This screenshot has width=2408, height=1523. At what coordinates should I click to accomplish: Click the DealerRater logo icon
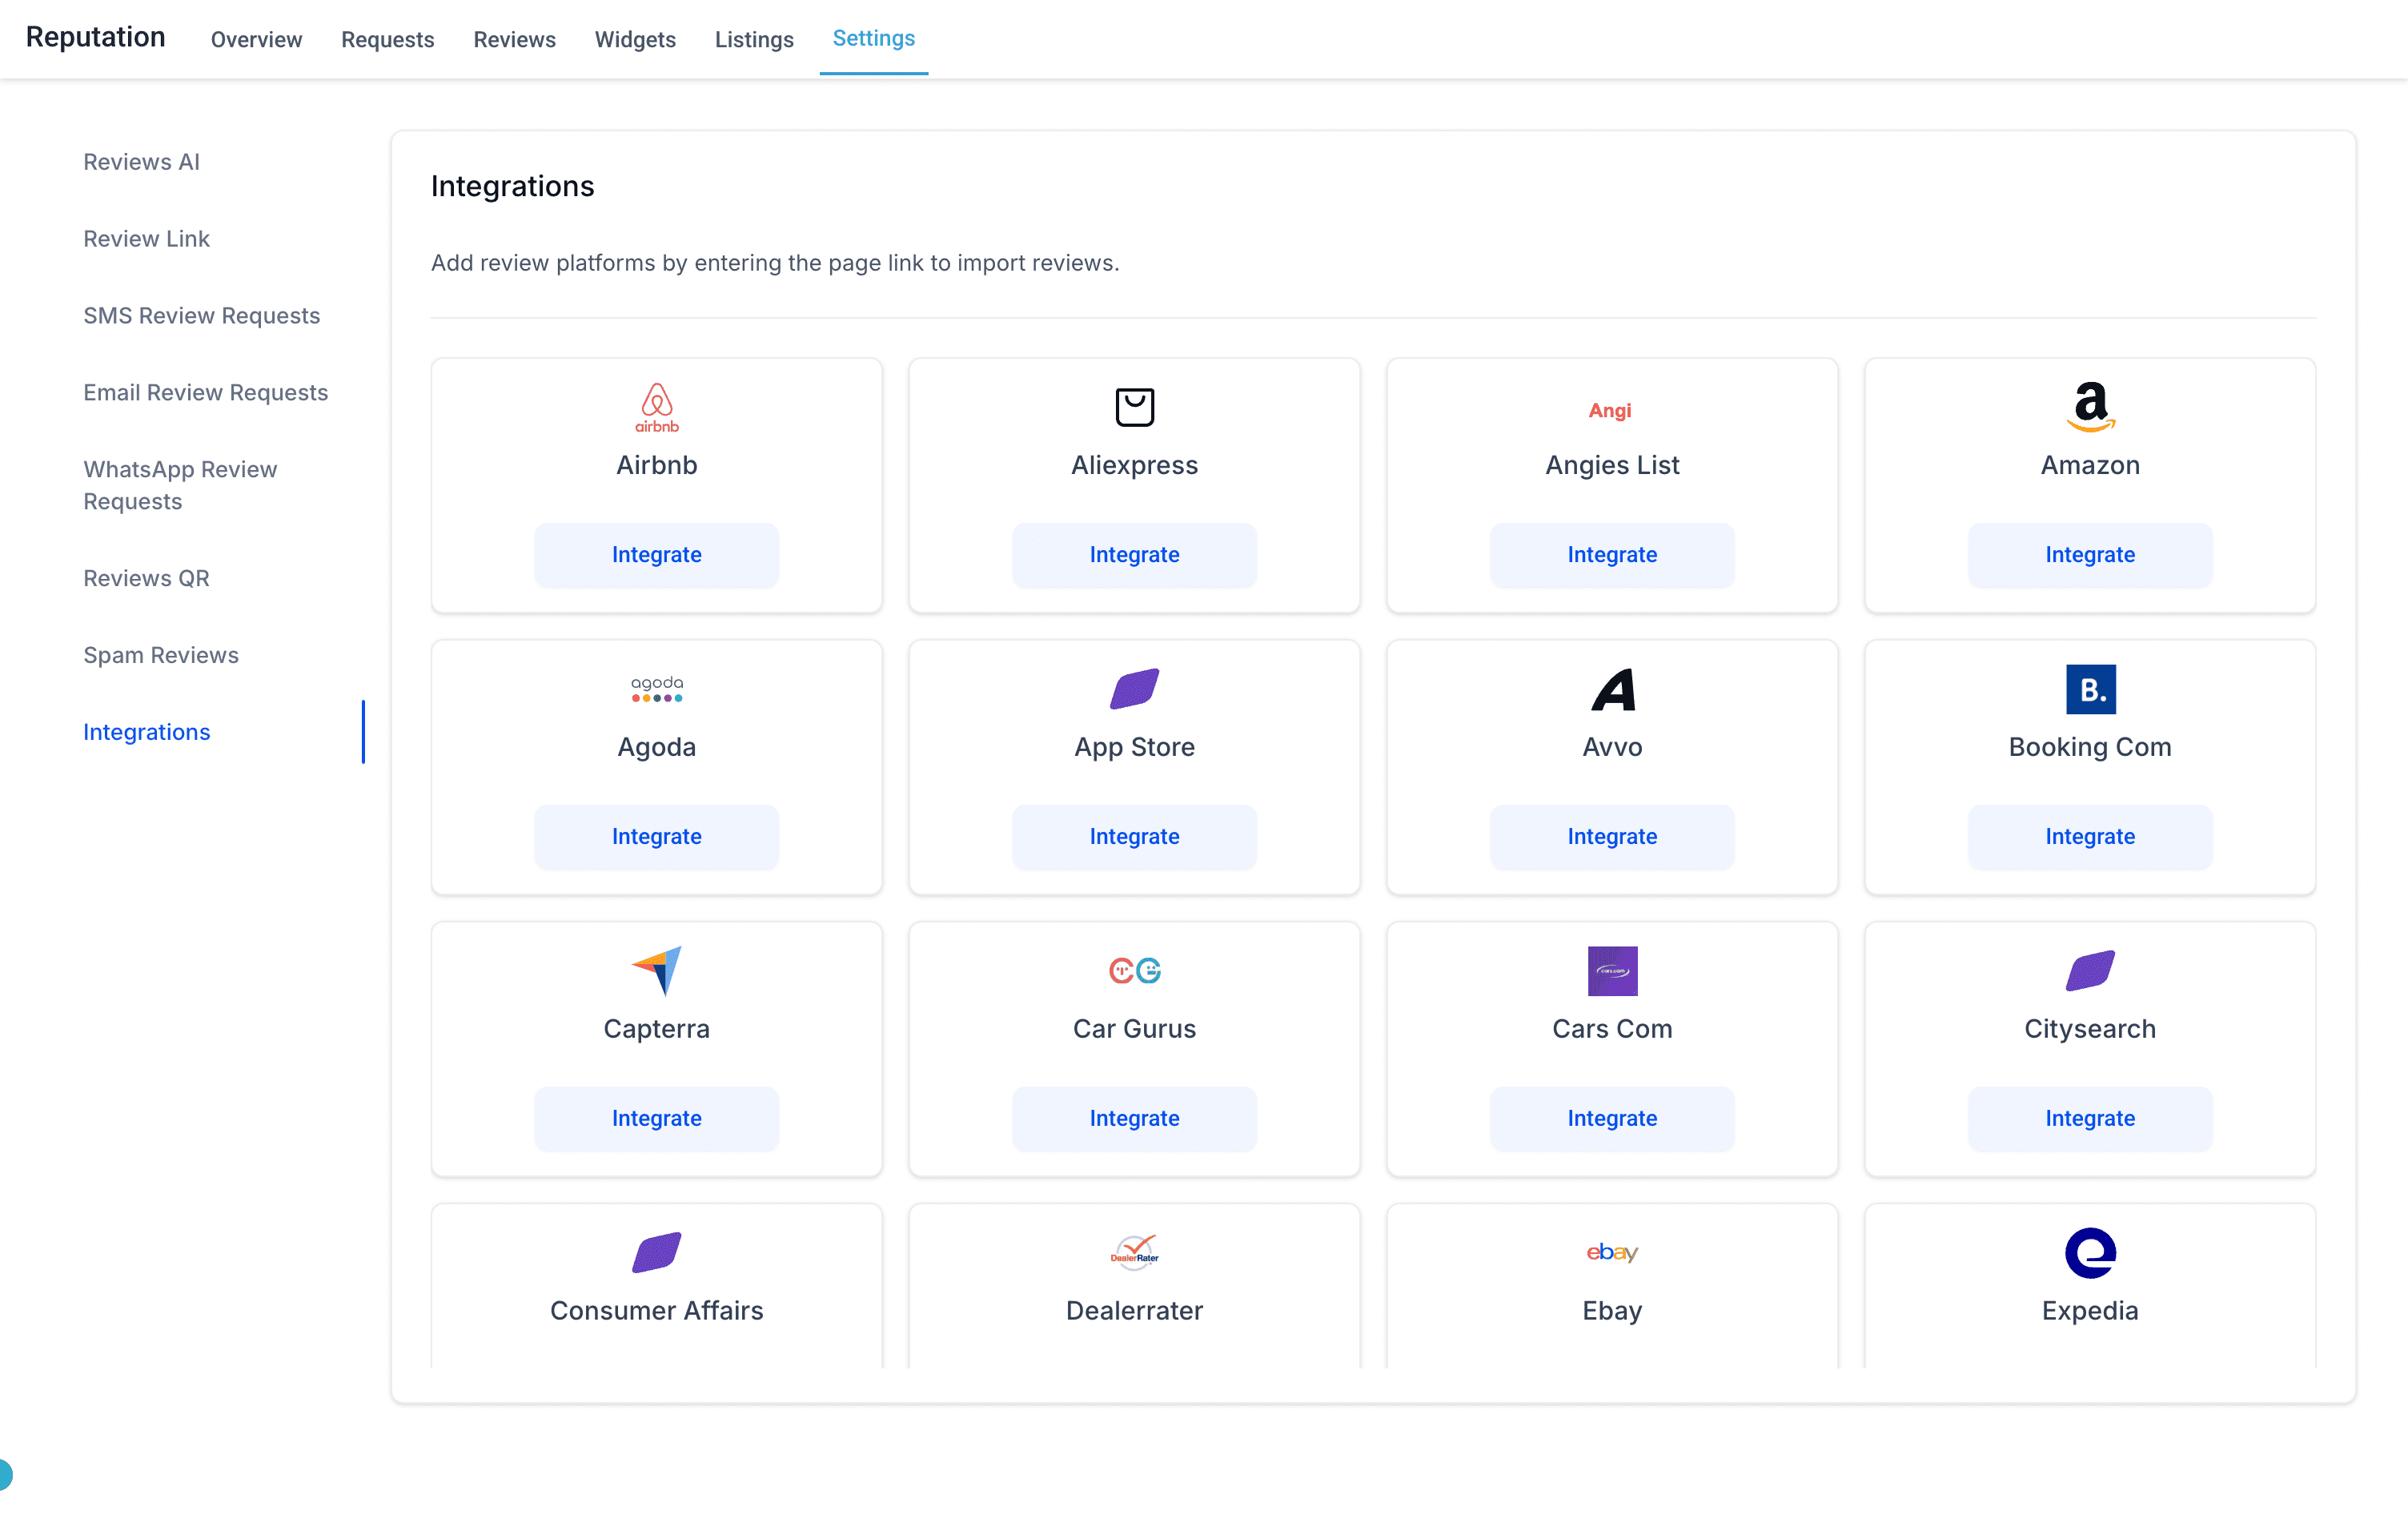click(x=1134, y=1252)
